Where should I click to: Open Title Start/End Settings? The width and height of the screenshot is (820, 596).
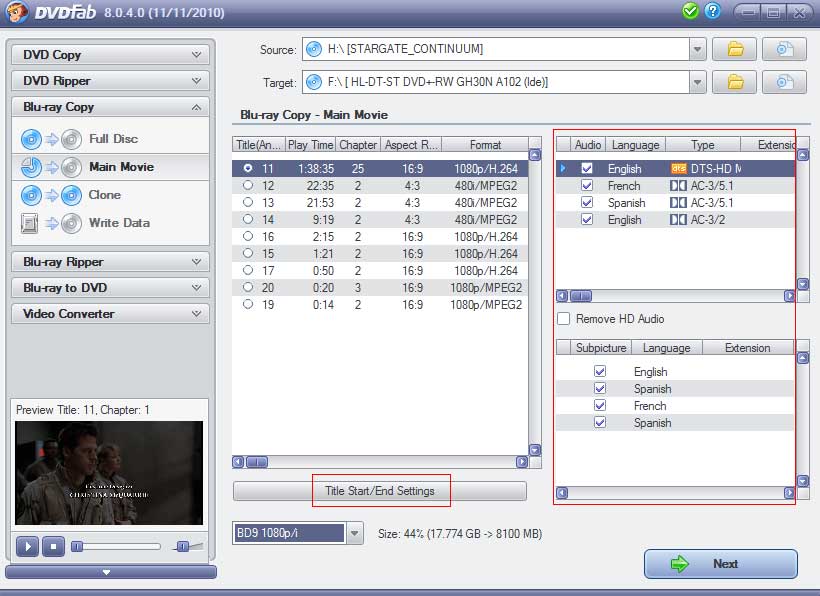[x=380, y=491]
